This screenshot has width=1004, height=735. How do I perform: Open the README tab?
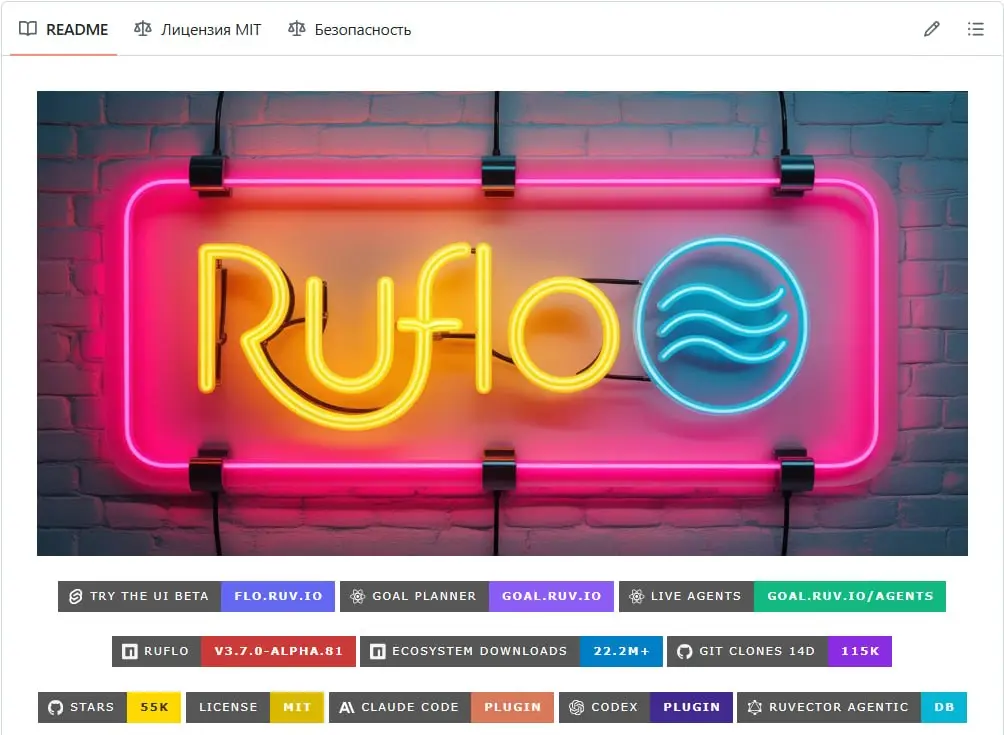coord(63,29)
